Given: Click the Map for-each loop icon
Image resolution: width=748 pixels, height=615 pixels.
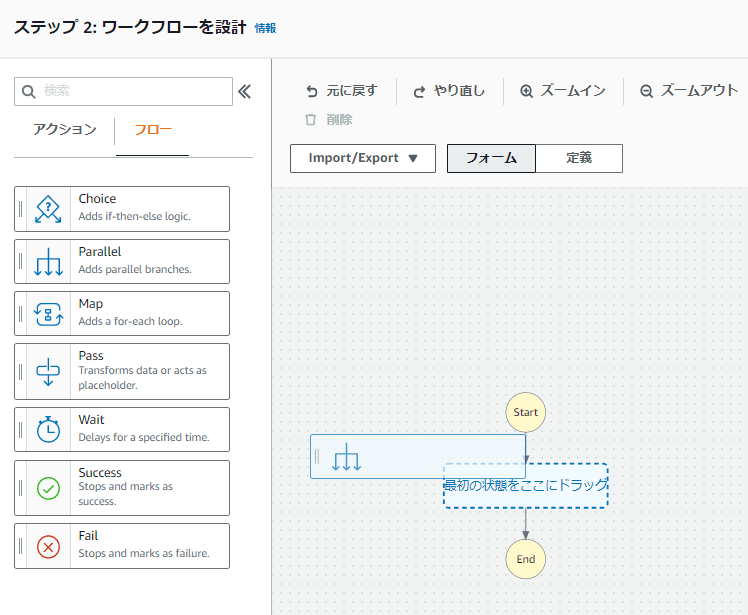Looking at the screenshot, I should (48, 314).
